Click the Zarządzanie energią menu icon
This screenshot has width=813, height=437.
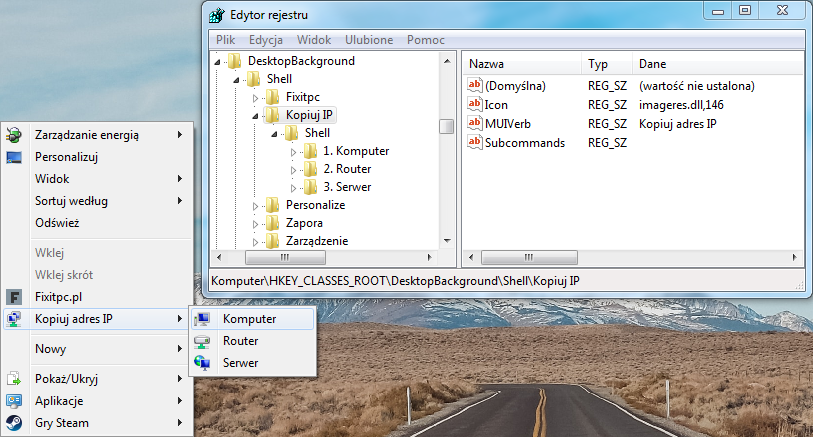[14, 135]
